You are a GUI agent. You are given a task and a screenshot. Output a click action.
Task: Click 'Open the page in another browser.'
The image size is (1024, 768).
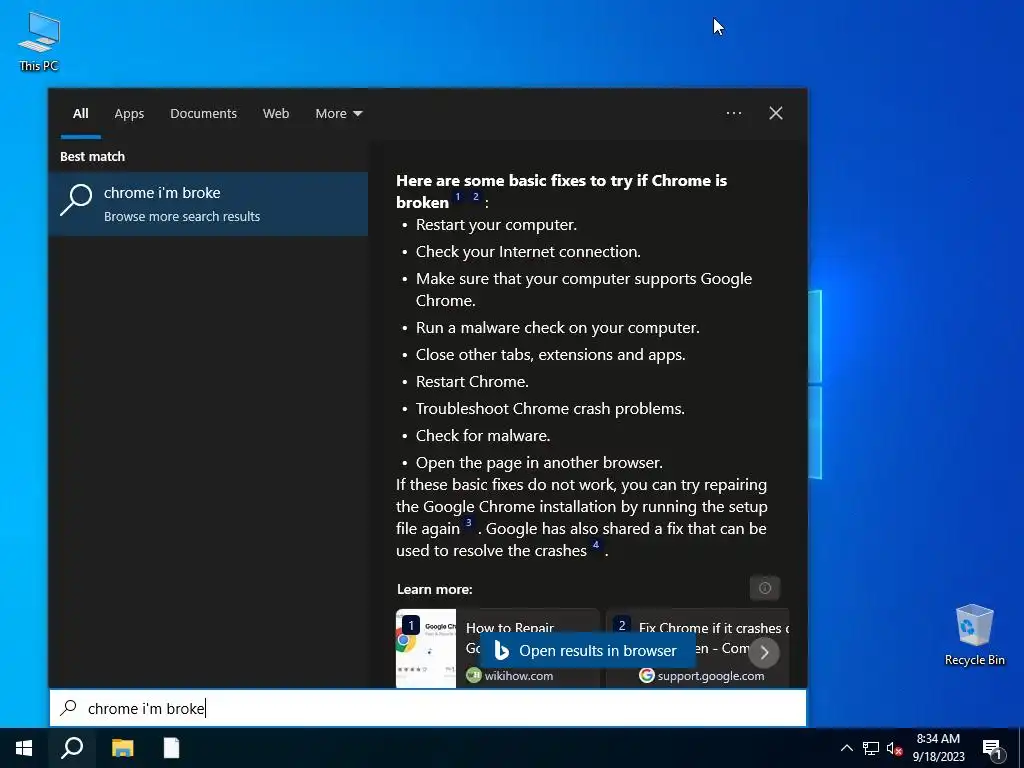[x=539, y=462]
